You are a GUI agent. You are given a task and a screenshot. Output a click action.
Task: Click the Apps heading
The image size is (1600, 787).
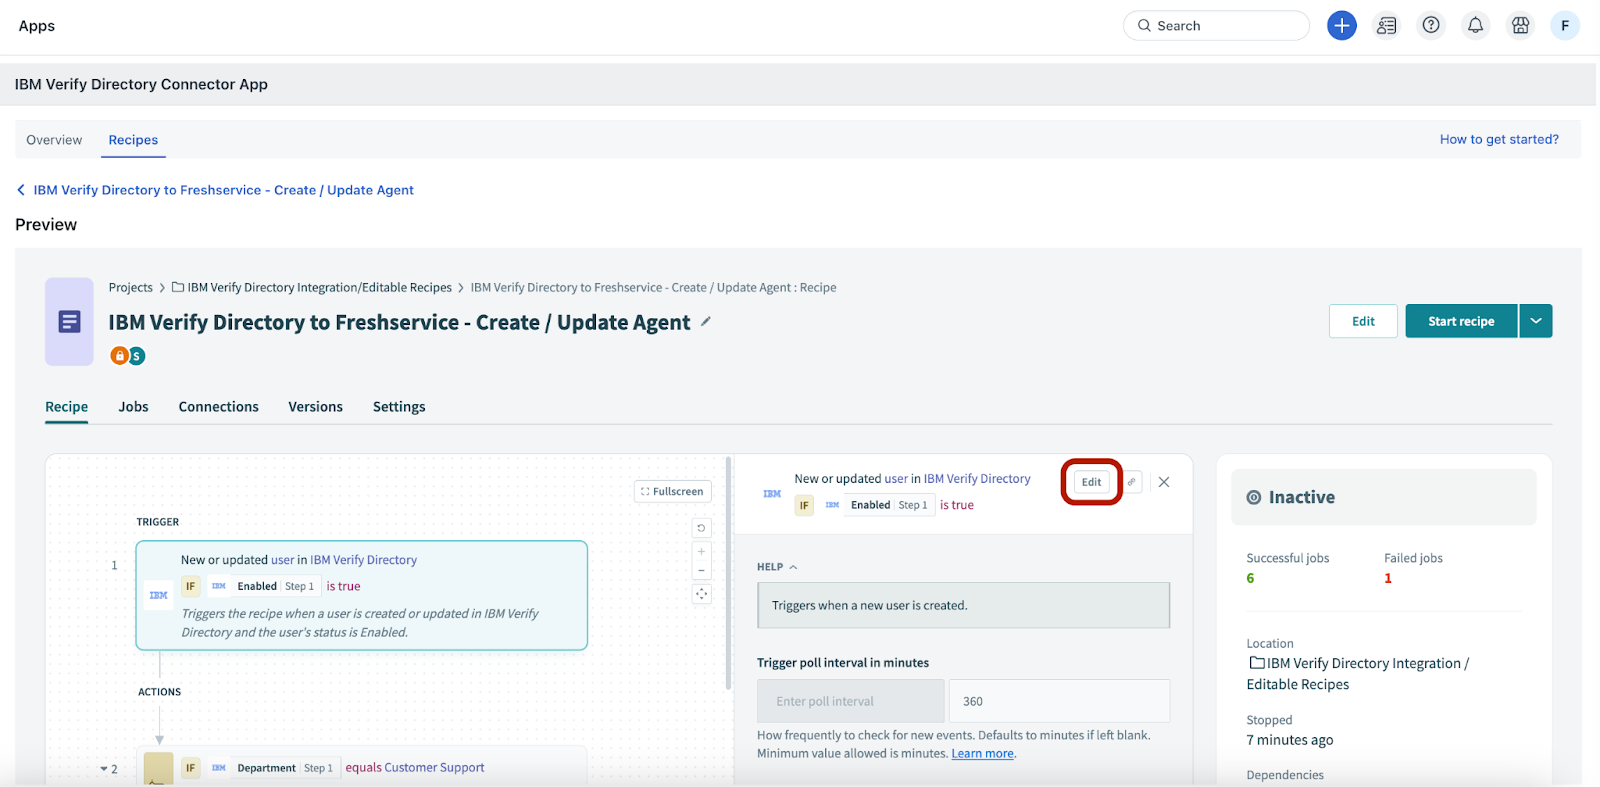tap(37, 26)
